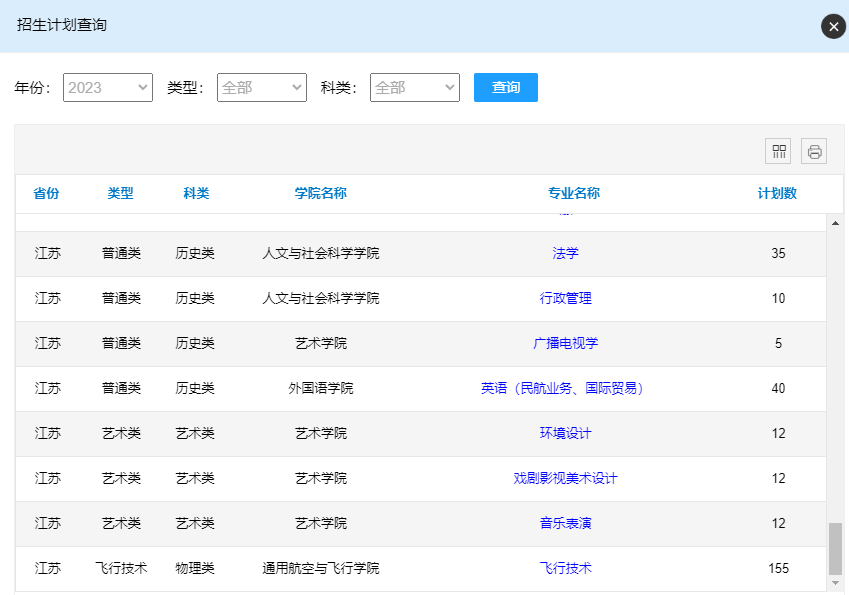The height and width of the screenshot is (595, 849).
Task: Click the scrollbar up arrow
Action: 835,223
